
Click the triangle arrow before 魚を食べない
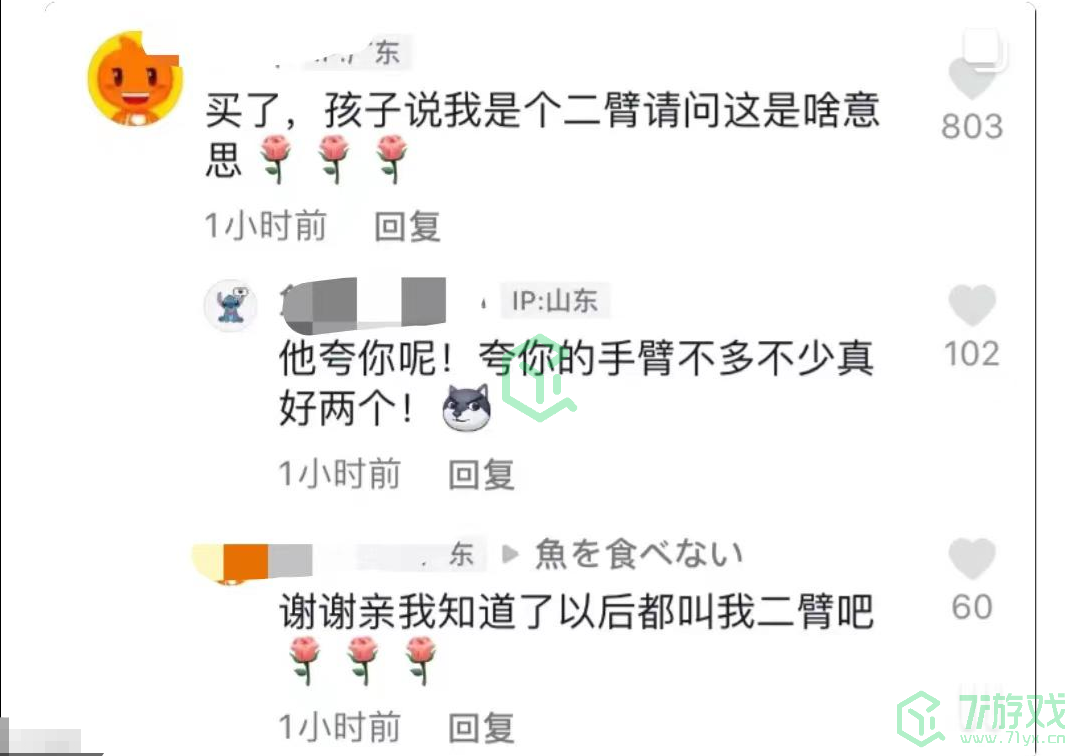click(509, 554)
